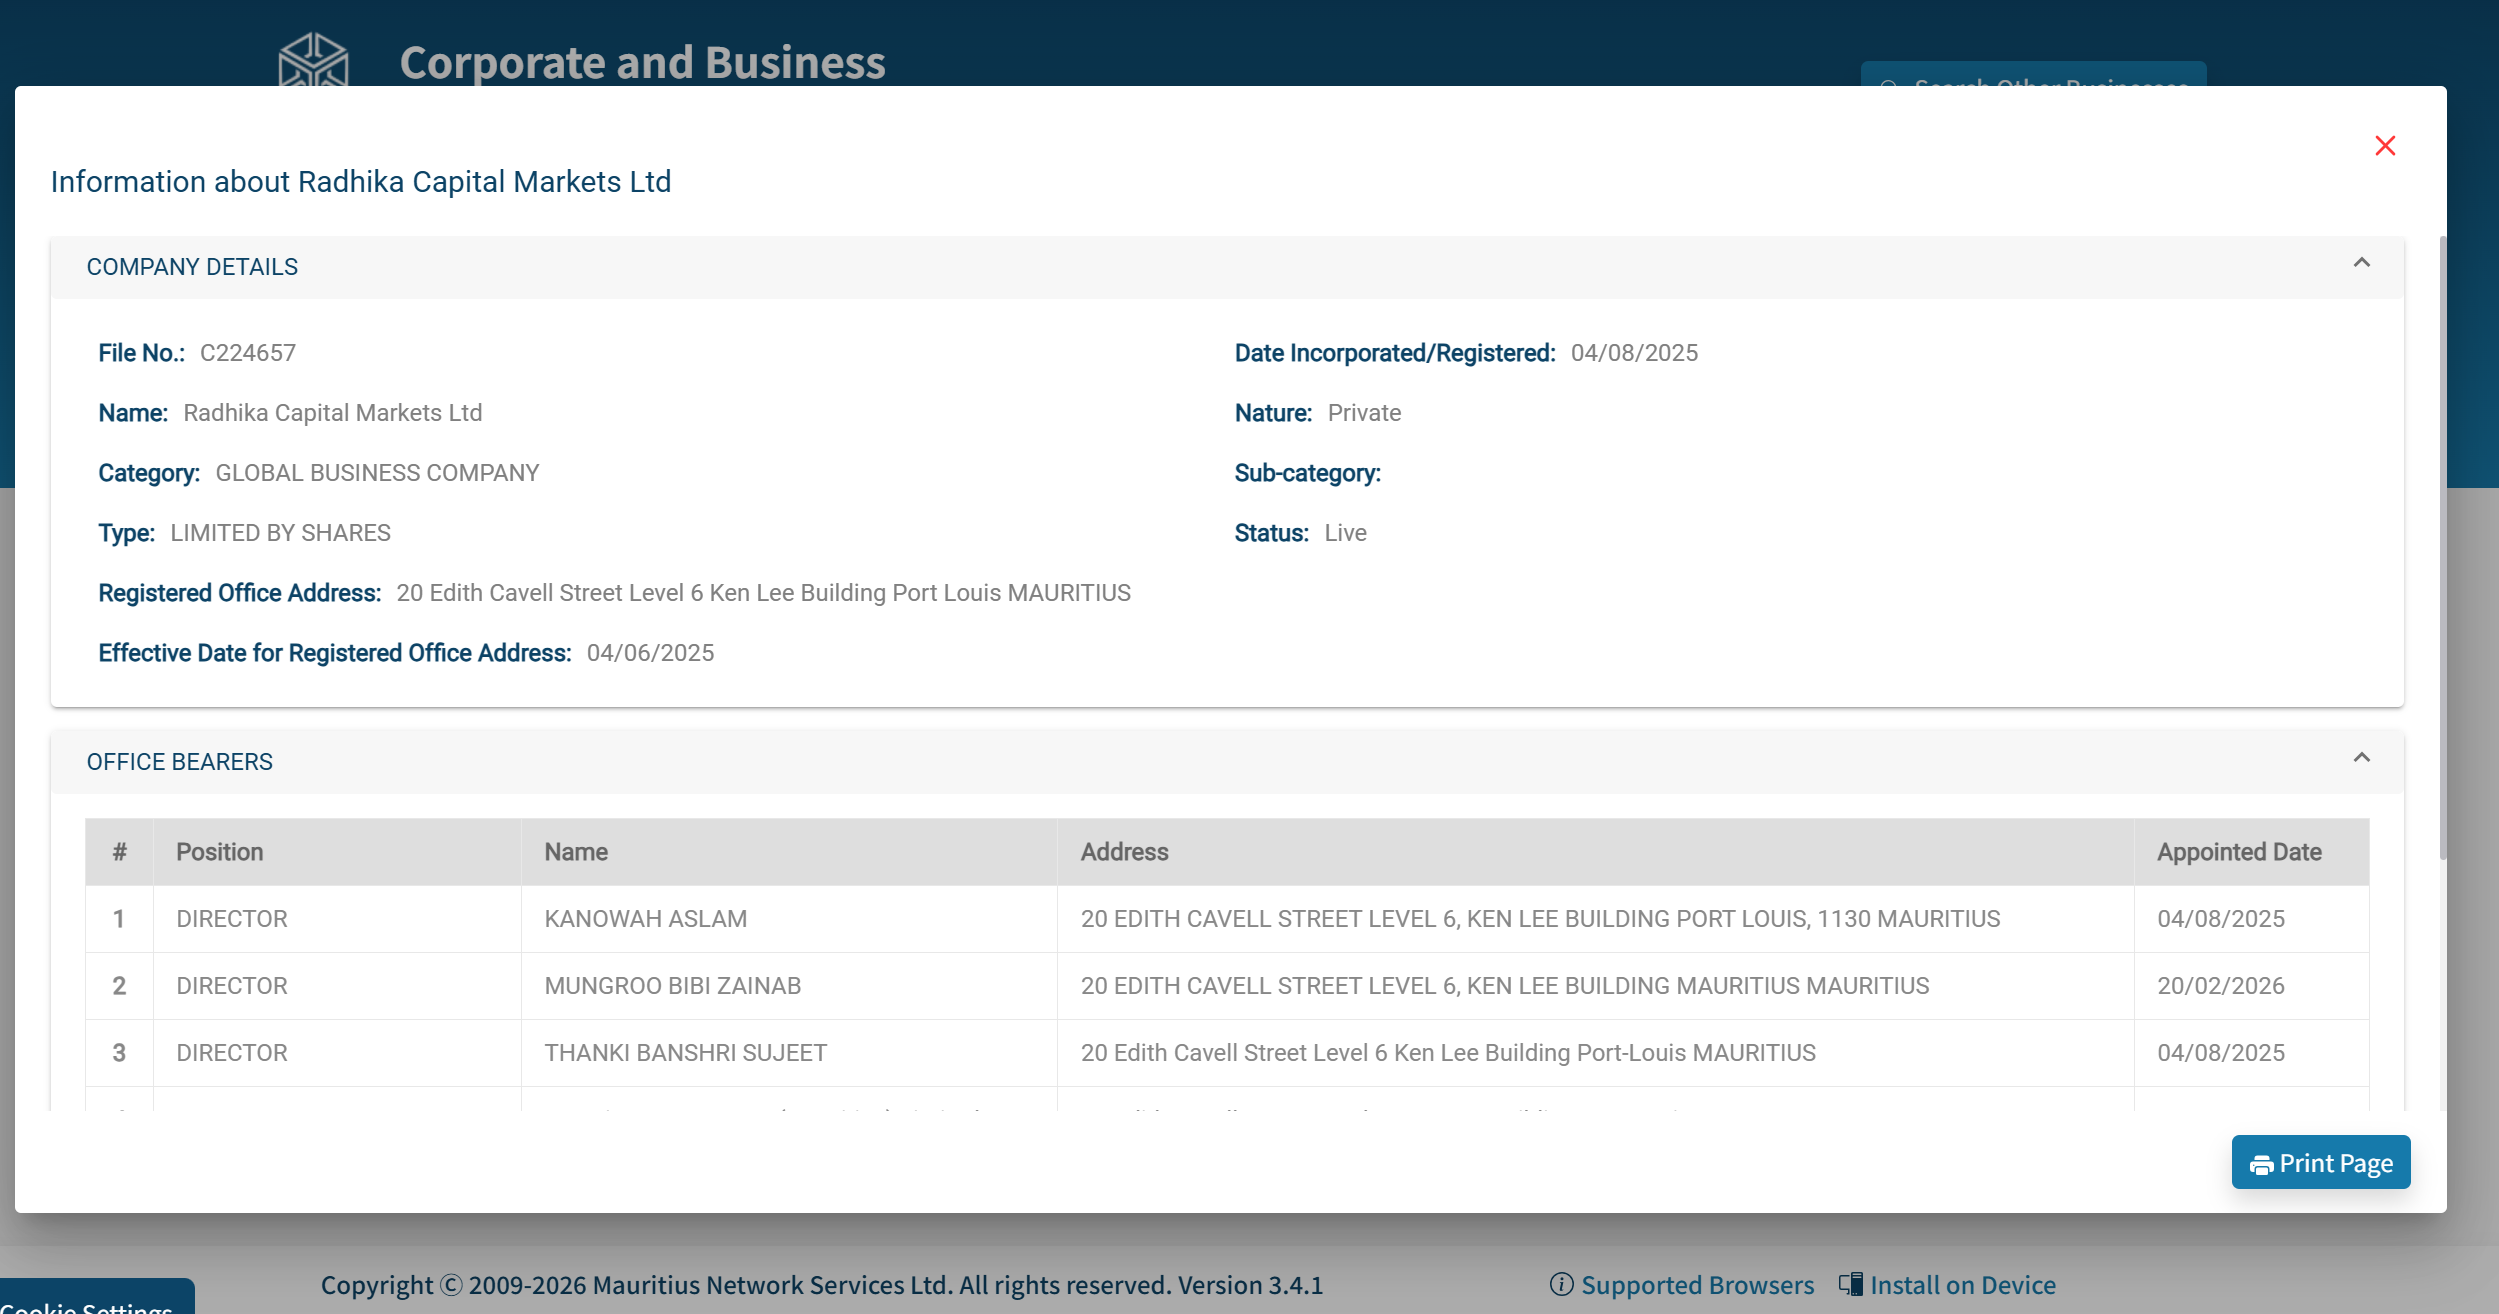
Task: Click the COMPANY DETAILS section header
Action: coord(1227,267)
